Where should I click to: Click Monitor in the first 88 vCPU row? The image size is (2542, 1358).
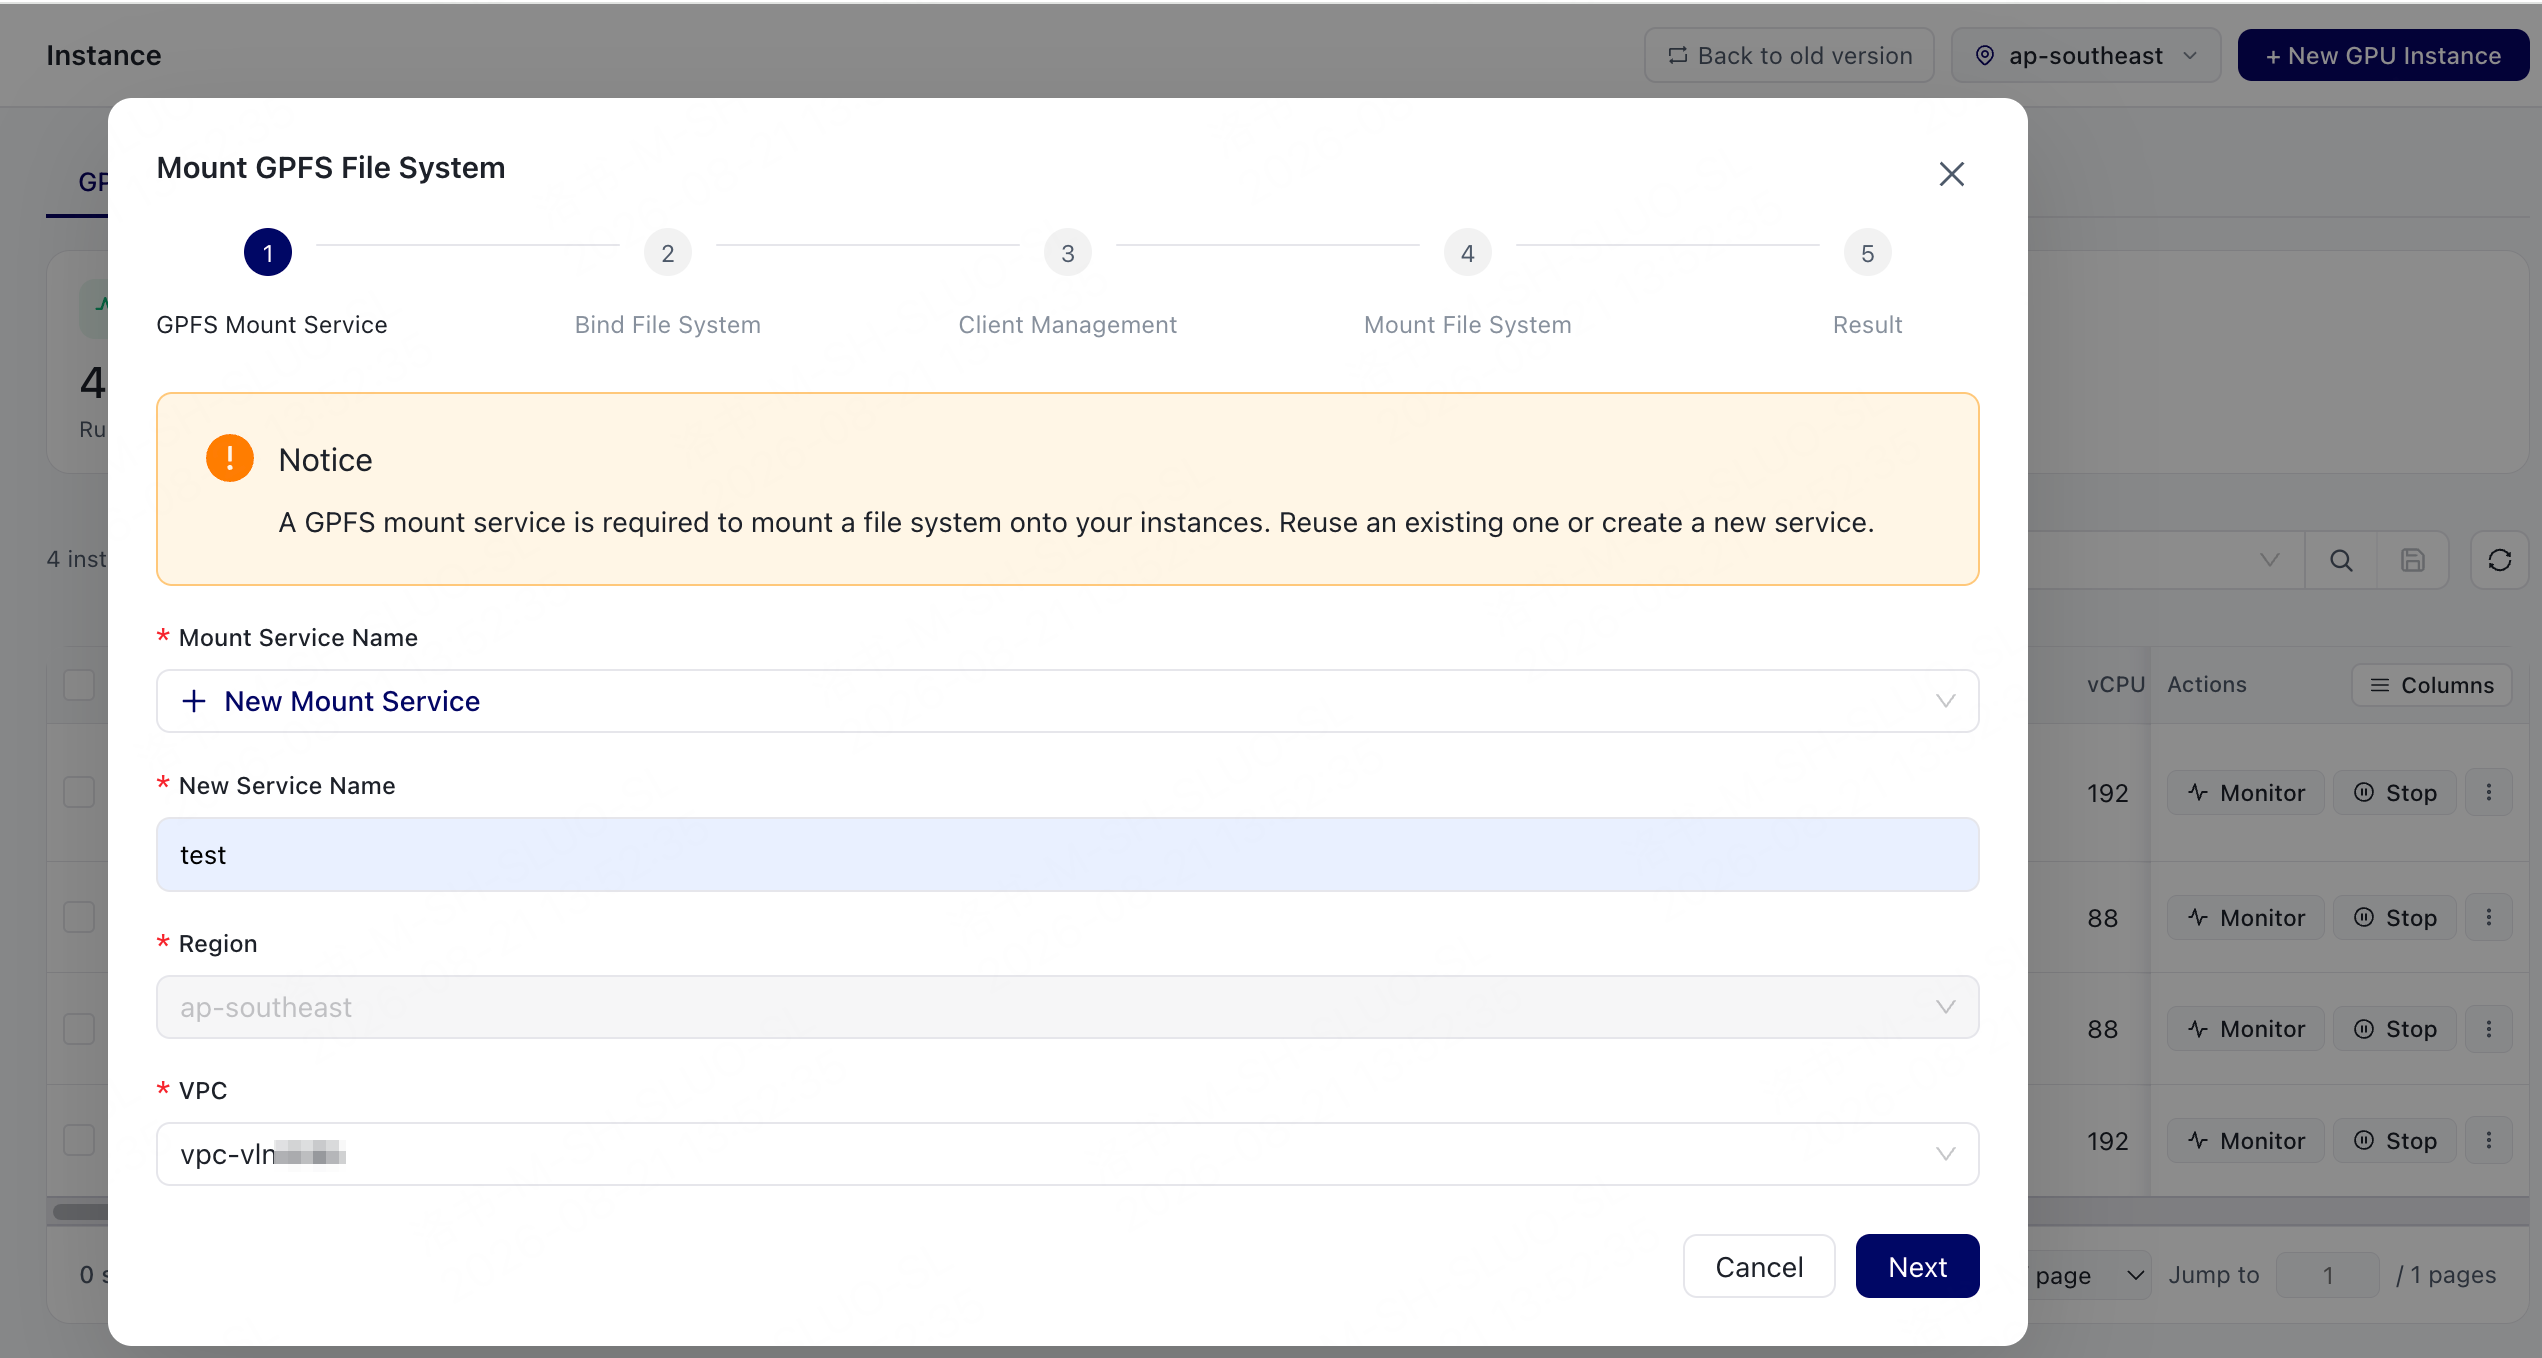(x=2246, y=918)
